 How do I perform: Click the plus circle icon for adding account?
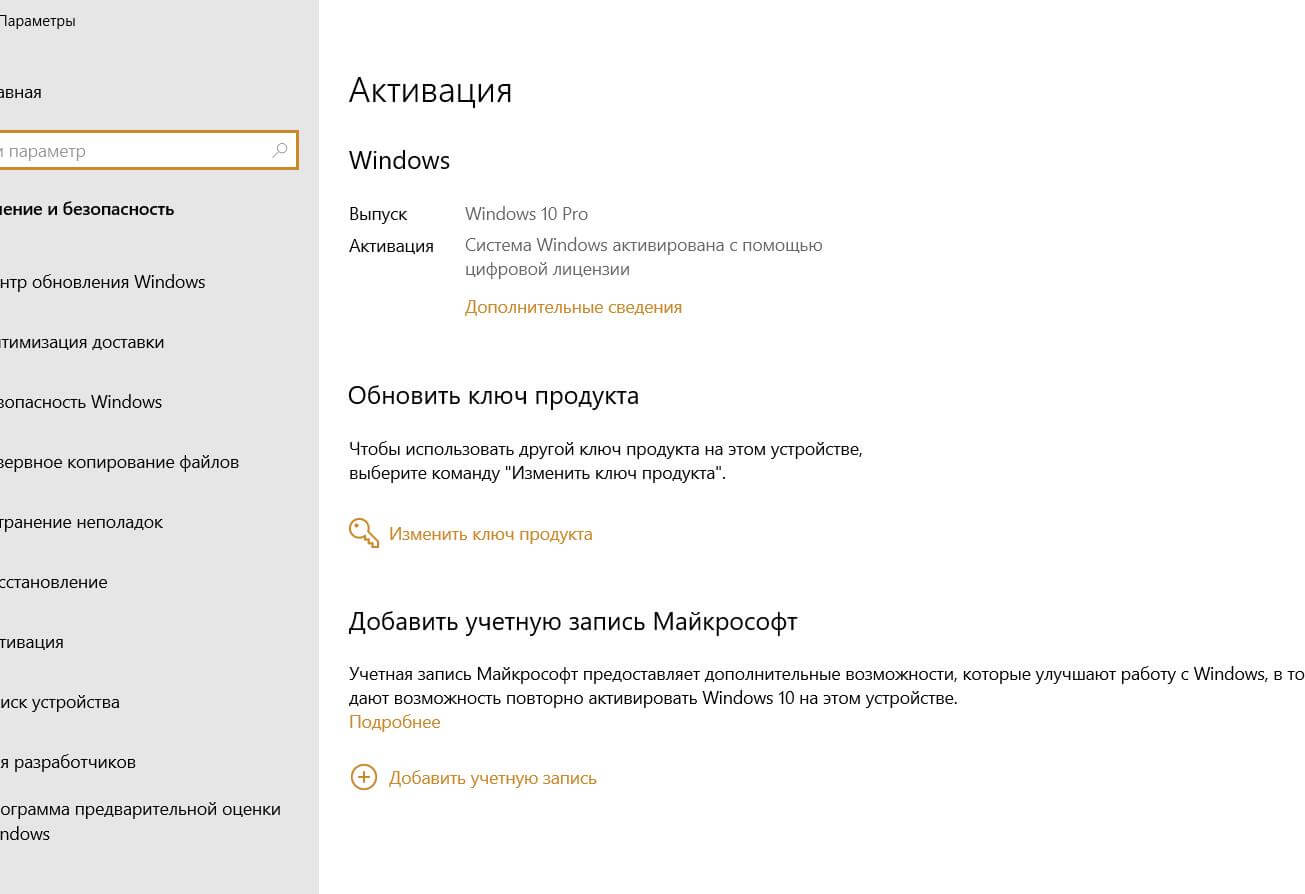click(x=363, y=777)
